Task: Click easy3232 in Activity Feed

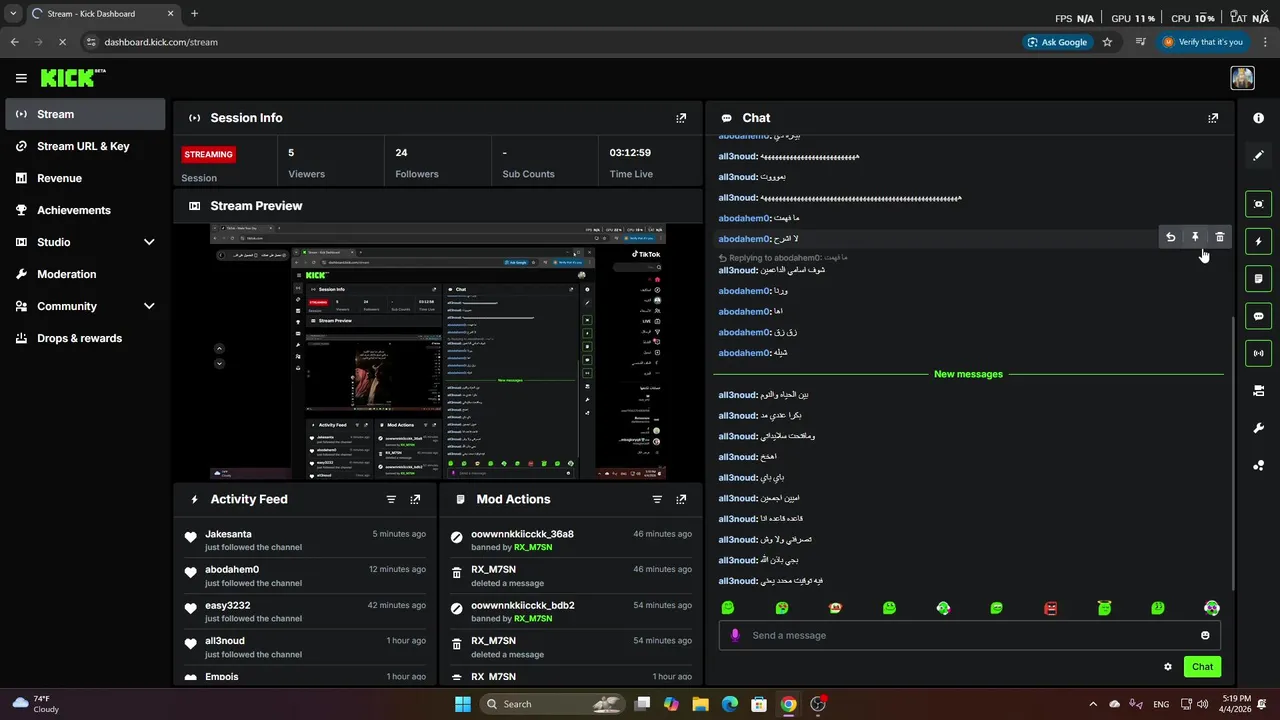Action: point(228,605)
